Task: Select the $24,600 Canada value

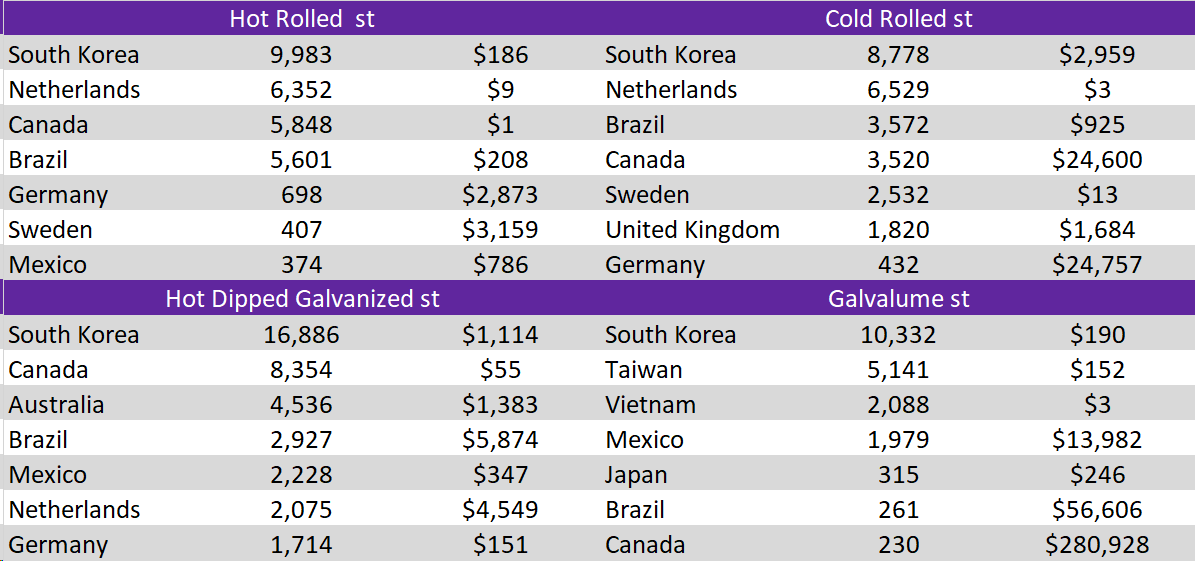Action: pyautogui.click(x=1097, y=160)
